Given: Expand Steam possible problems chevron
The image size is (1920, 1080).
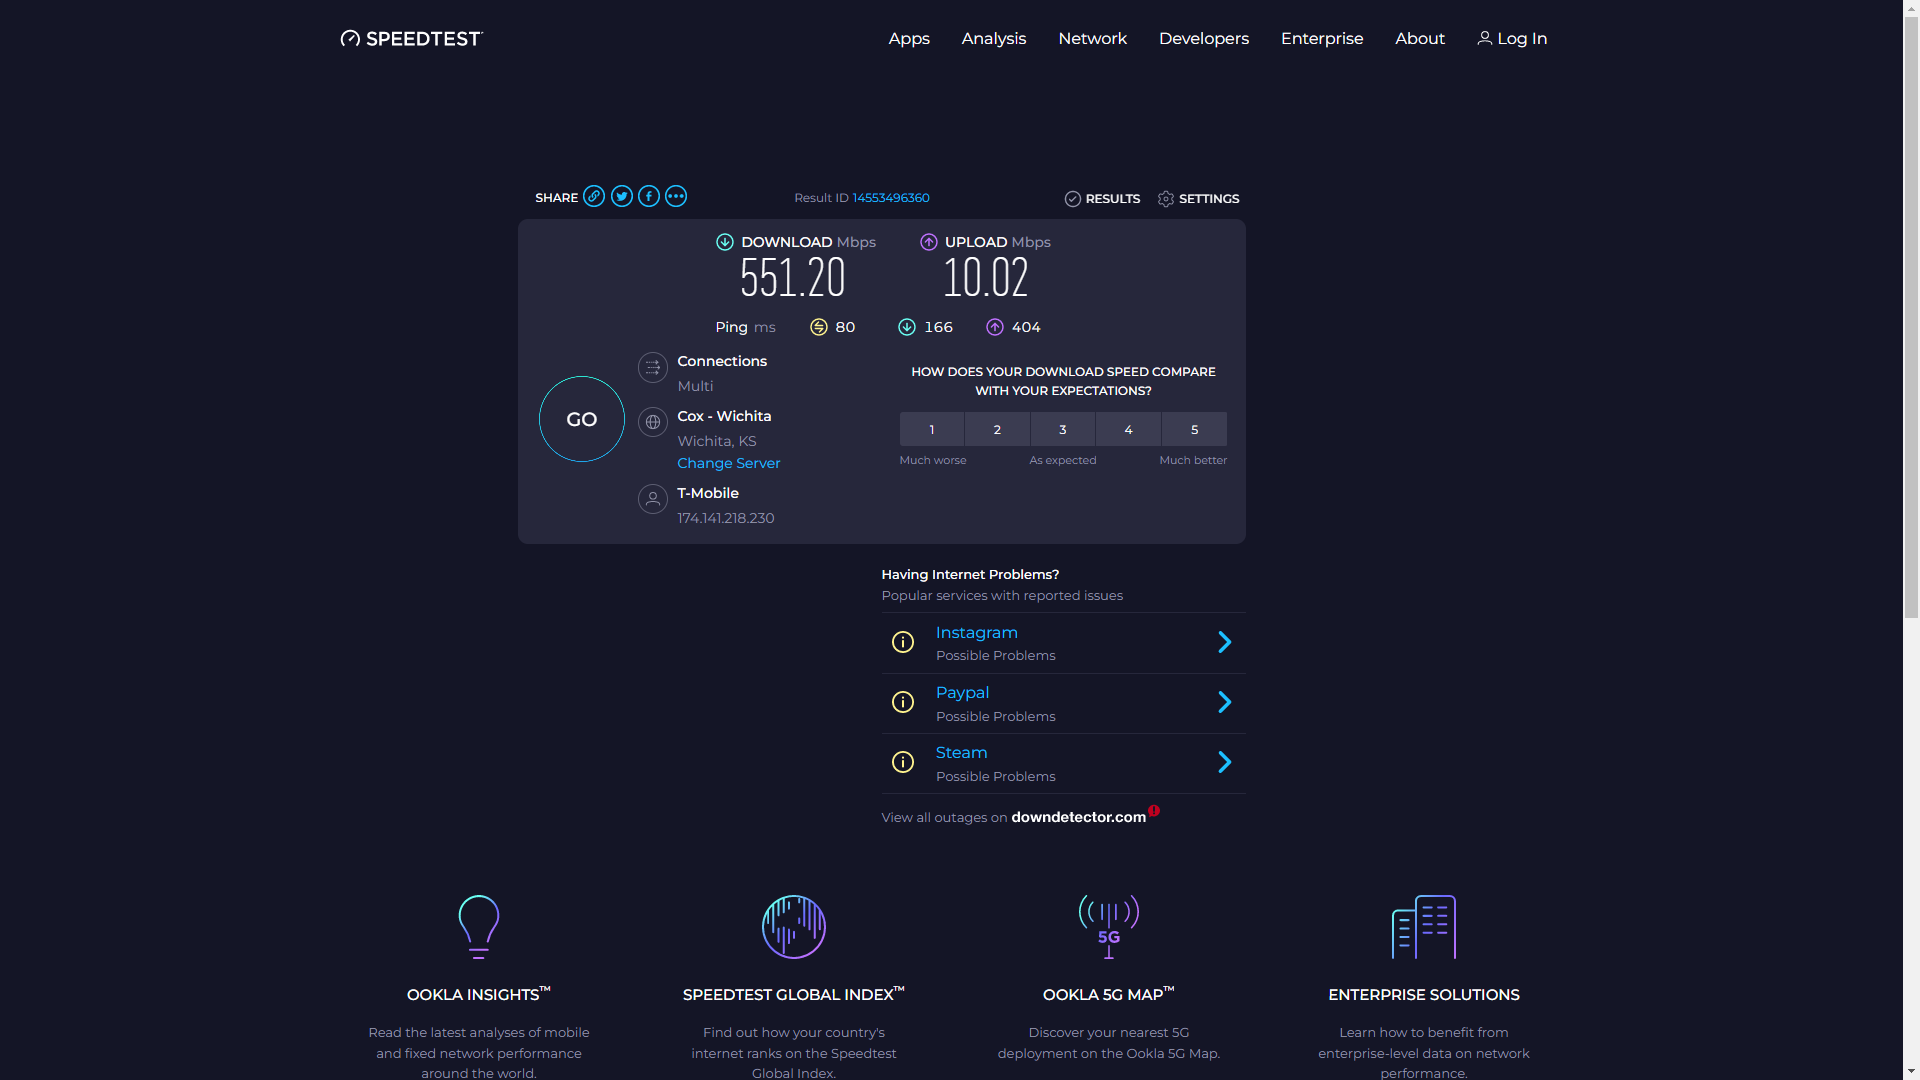Looking at the screenshot, I should 1224,762.
